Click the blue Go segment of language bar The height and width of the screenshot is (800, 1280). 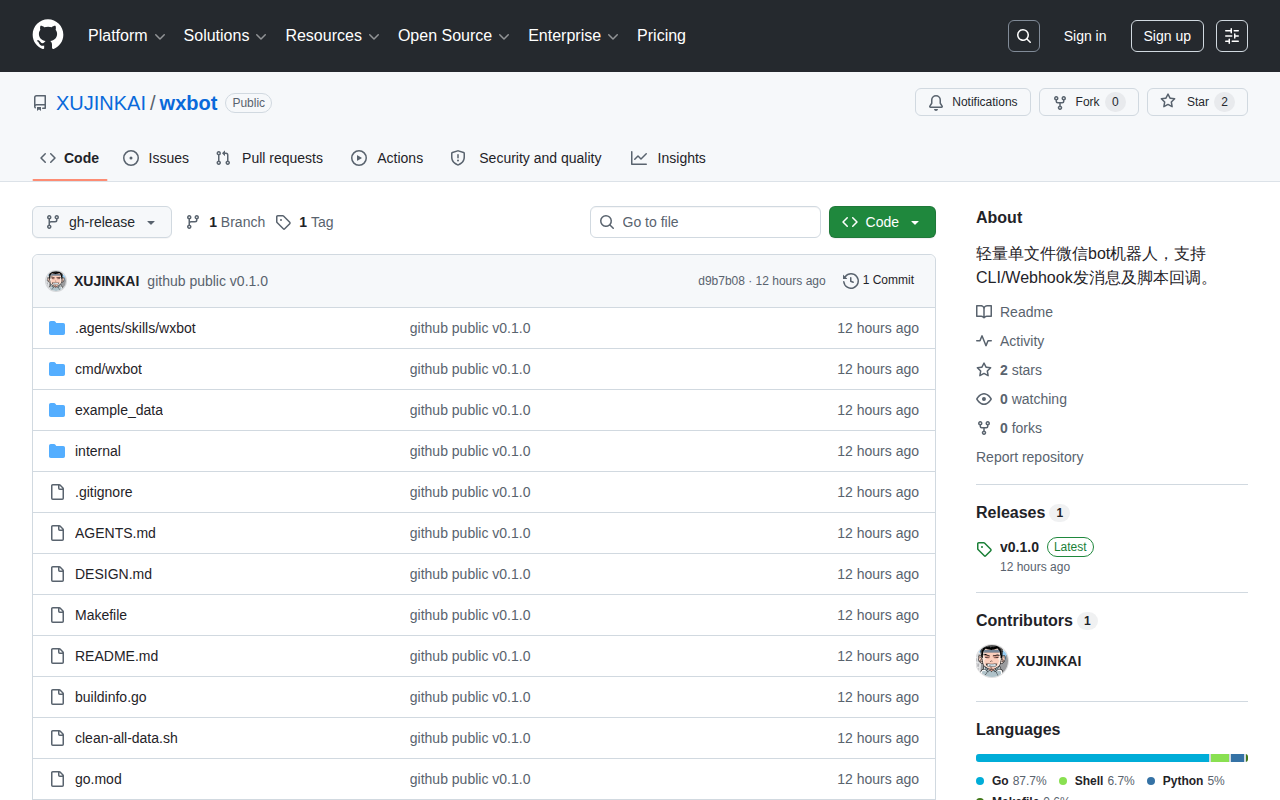pyautogui.click(x=1092, y=758)
